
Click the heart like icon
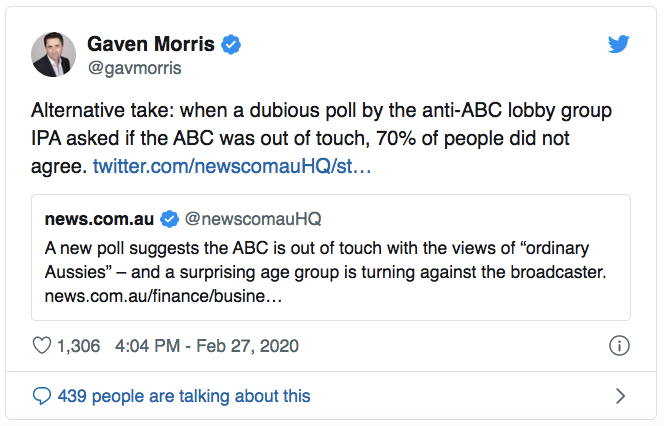click(x=42, y=346)
